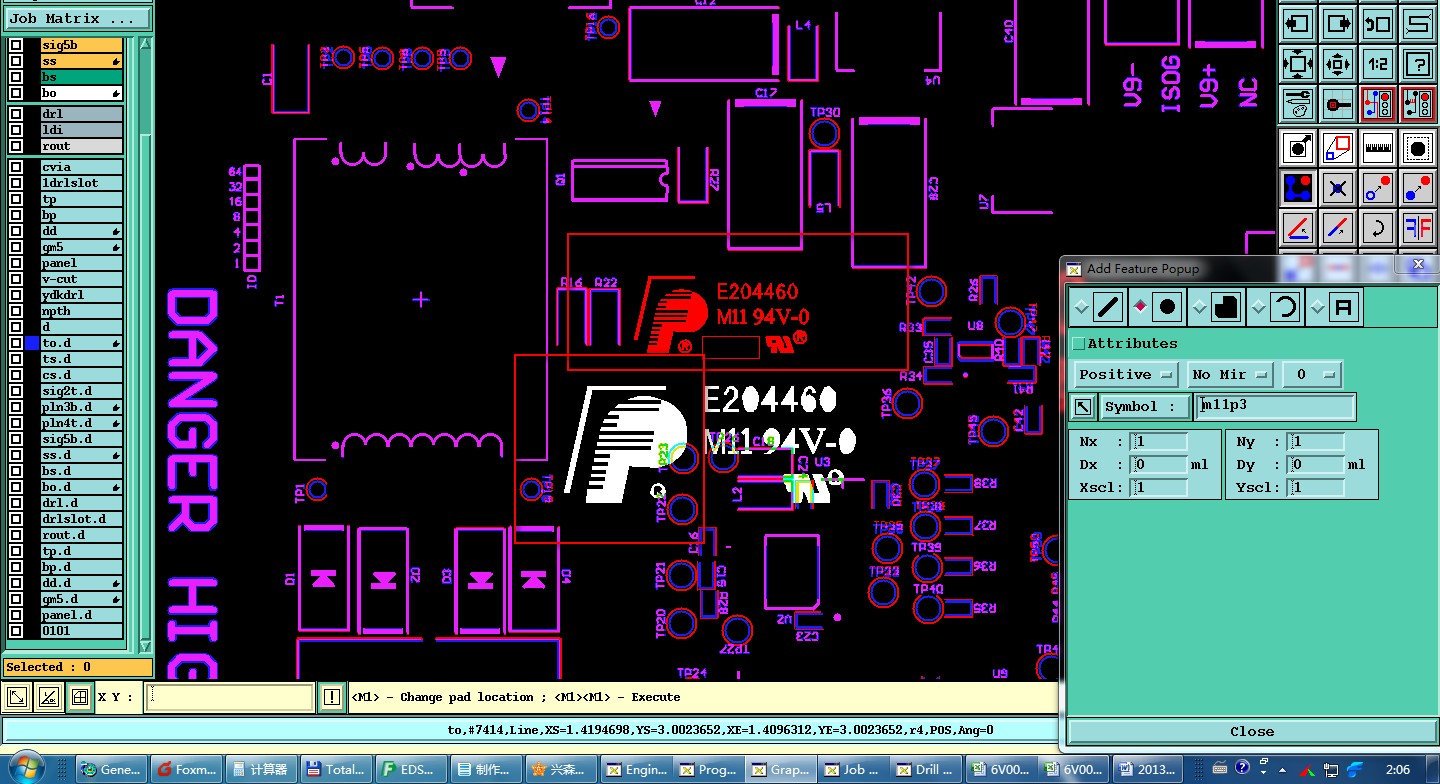
Task: Click the blue connected nodes add feature icon
Action: (x=1297, y=188)
